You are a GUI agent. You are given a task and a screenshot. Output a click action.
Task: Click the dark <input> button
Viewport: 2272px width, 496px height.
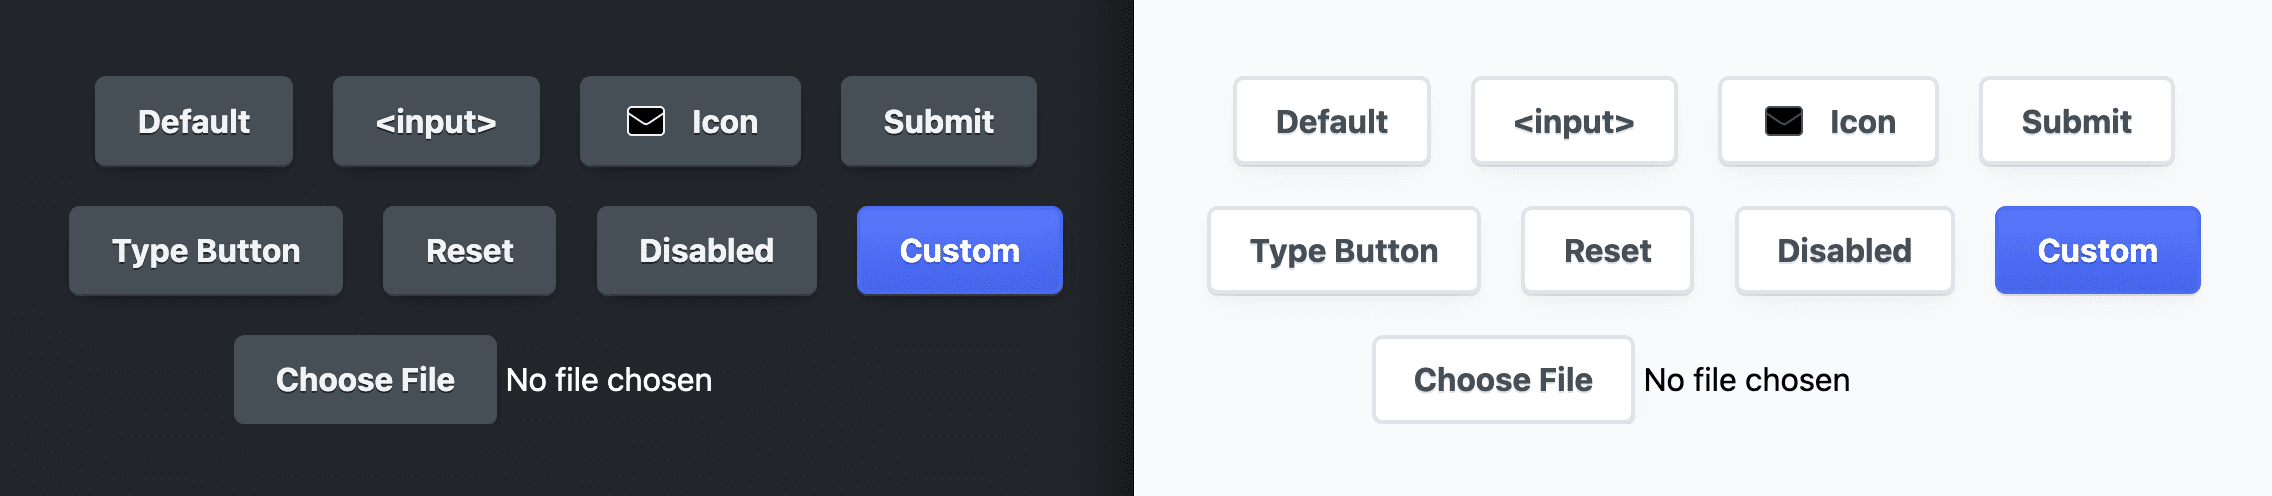[436, 121]
